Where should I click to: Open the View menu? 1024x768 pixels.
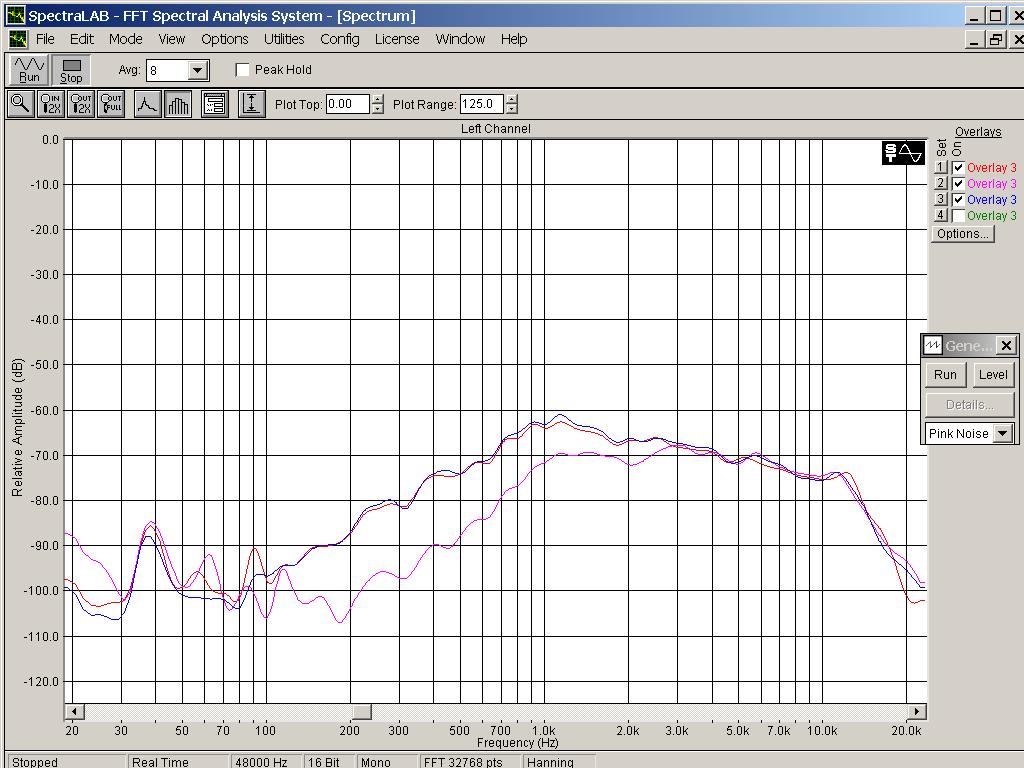pos(172,39)
